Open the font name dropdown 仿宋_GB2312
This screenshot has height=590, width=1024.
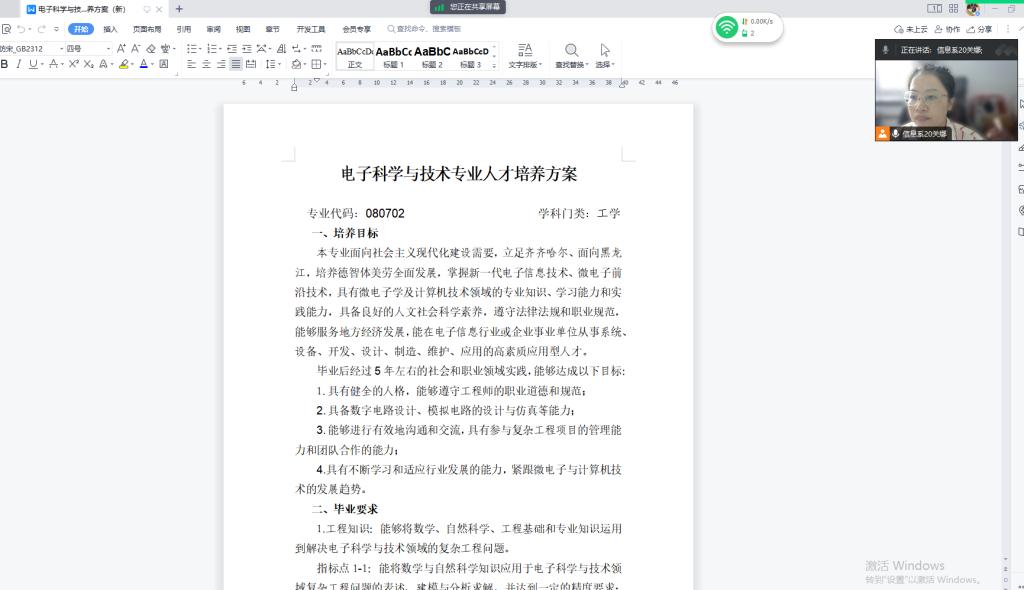coord(32,48)
